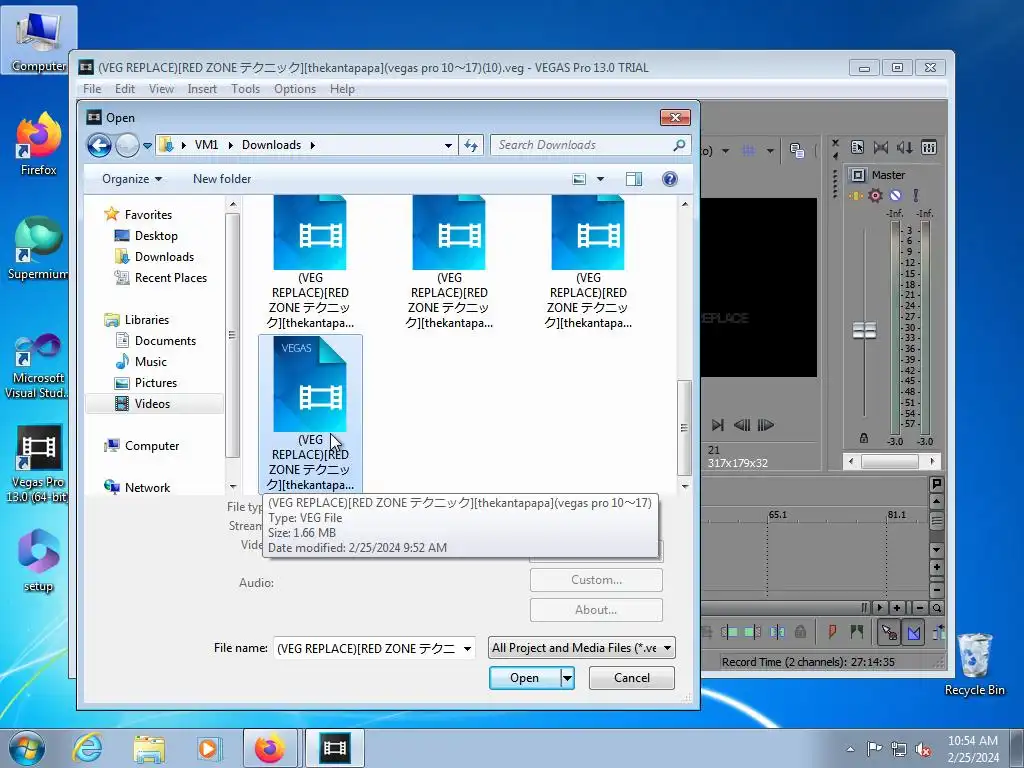
Task: Open the change view options arrow
Action: (x=600, y=179)
